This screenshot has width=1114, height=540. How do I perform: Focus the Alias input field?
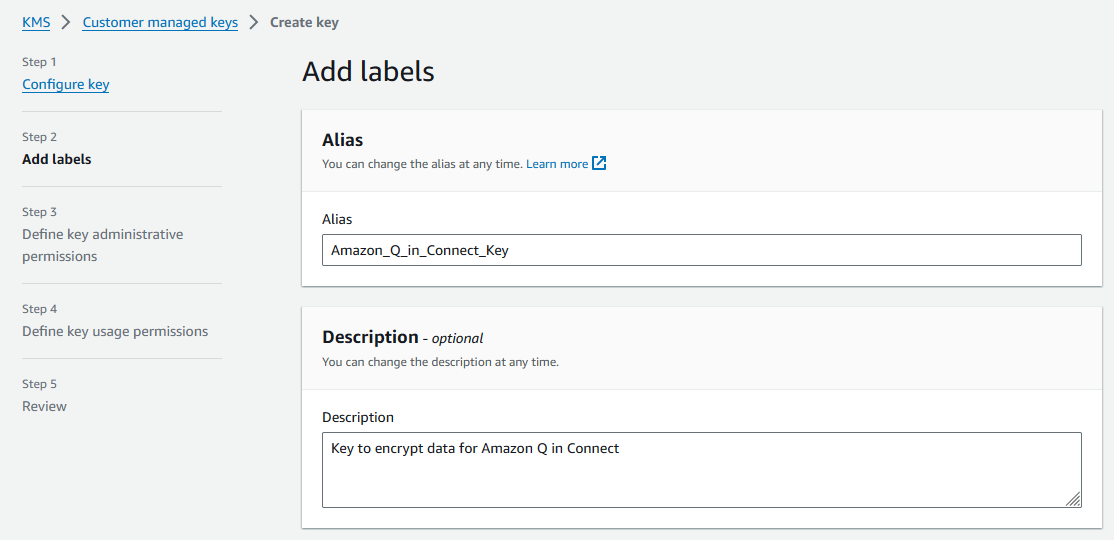(x=701, y=250)
